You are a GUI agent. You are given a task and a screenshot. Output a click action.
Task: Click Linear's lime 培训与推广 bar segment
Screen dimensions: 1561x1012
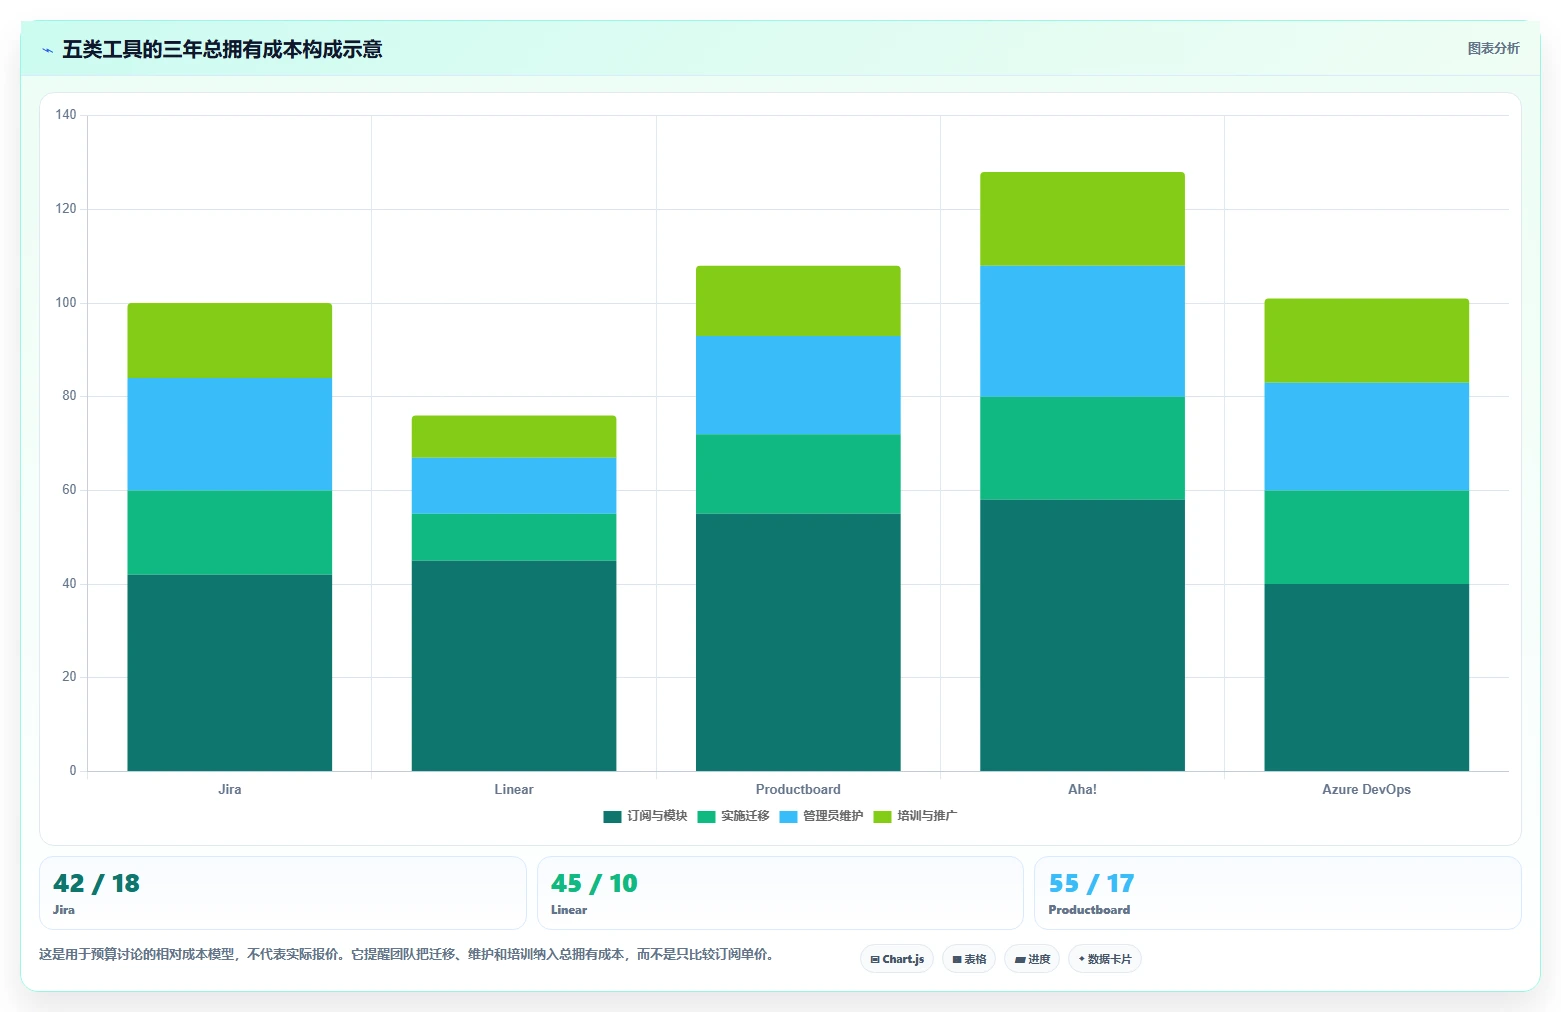click(x=514, y=437)
